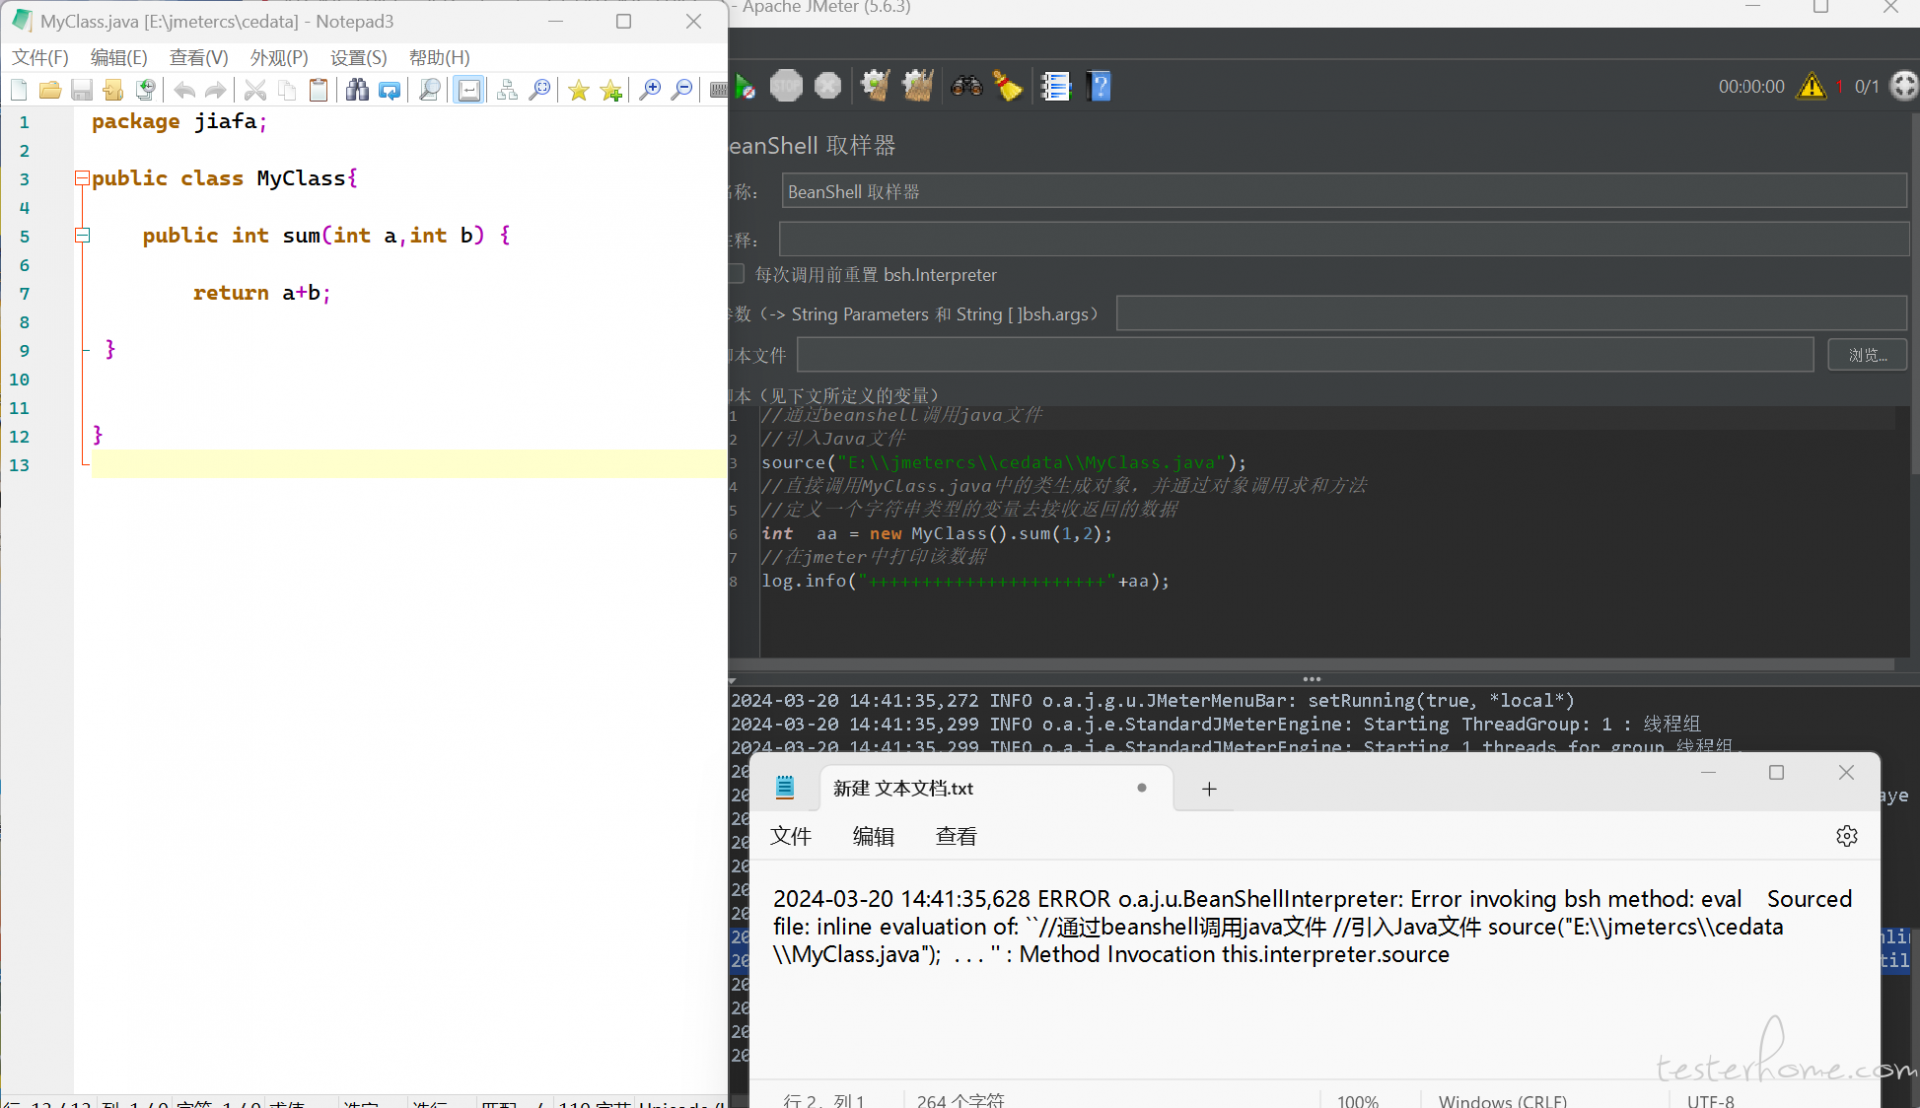1920x1108 pixels.
Task: Click the zoom out magnifier in Notepad3
Action: 682,90
